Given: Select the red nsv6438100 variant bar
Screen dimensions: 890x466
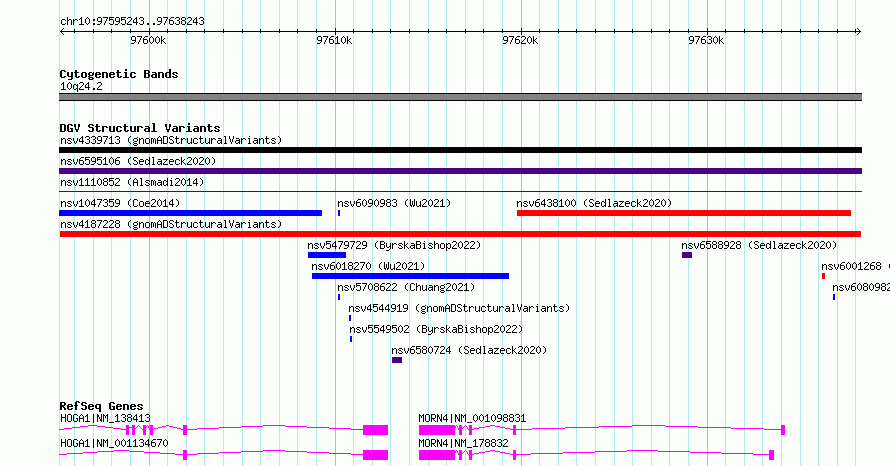Looking at the screenshot, I should (684, 213).
